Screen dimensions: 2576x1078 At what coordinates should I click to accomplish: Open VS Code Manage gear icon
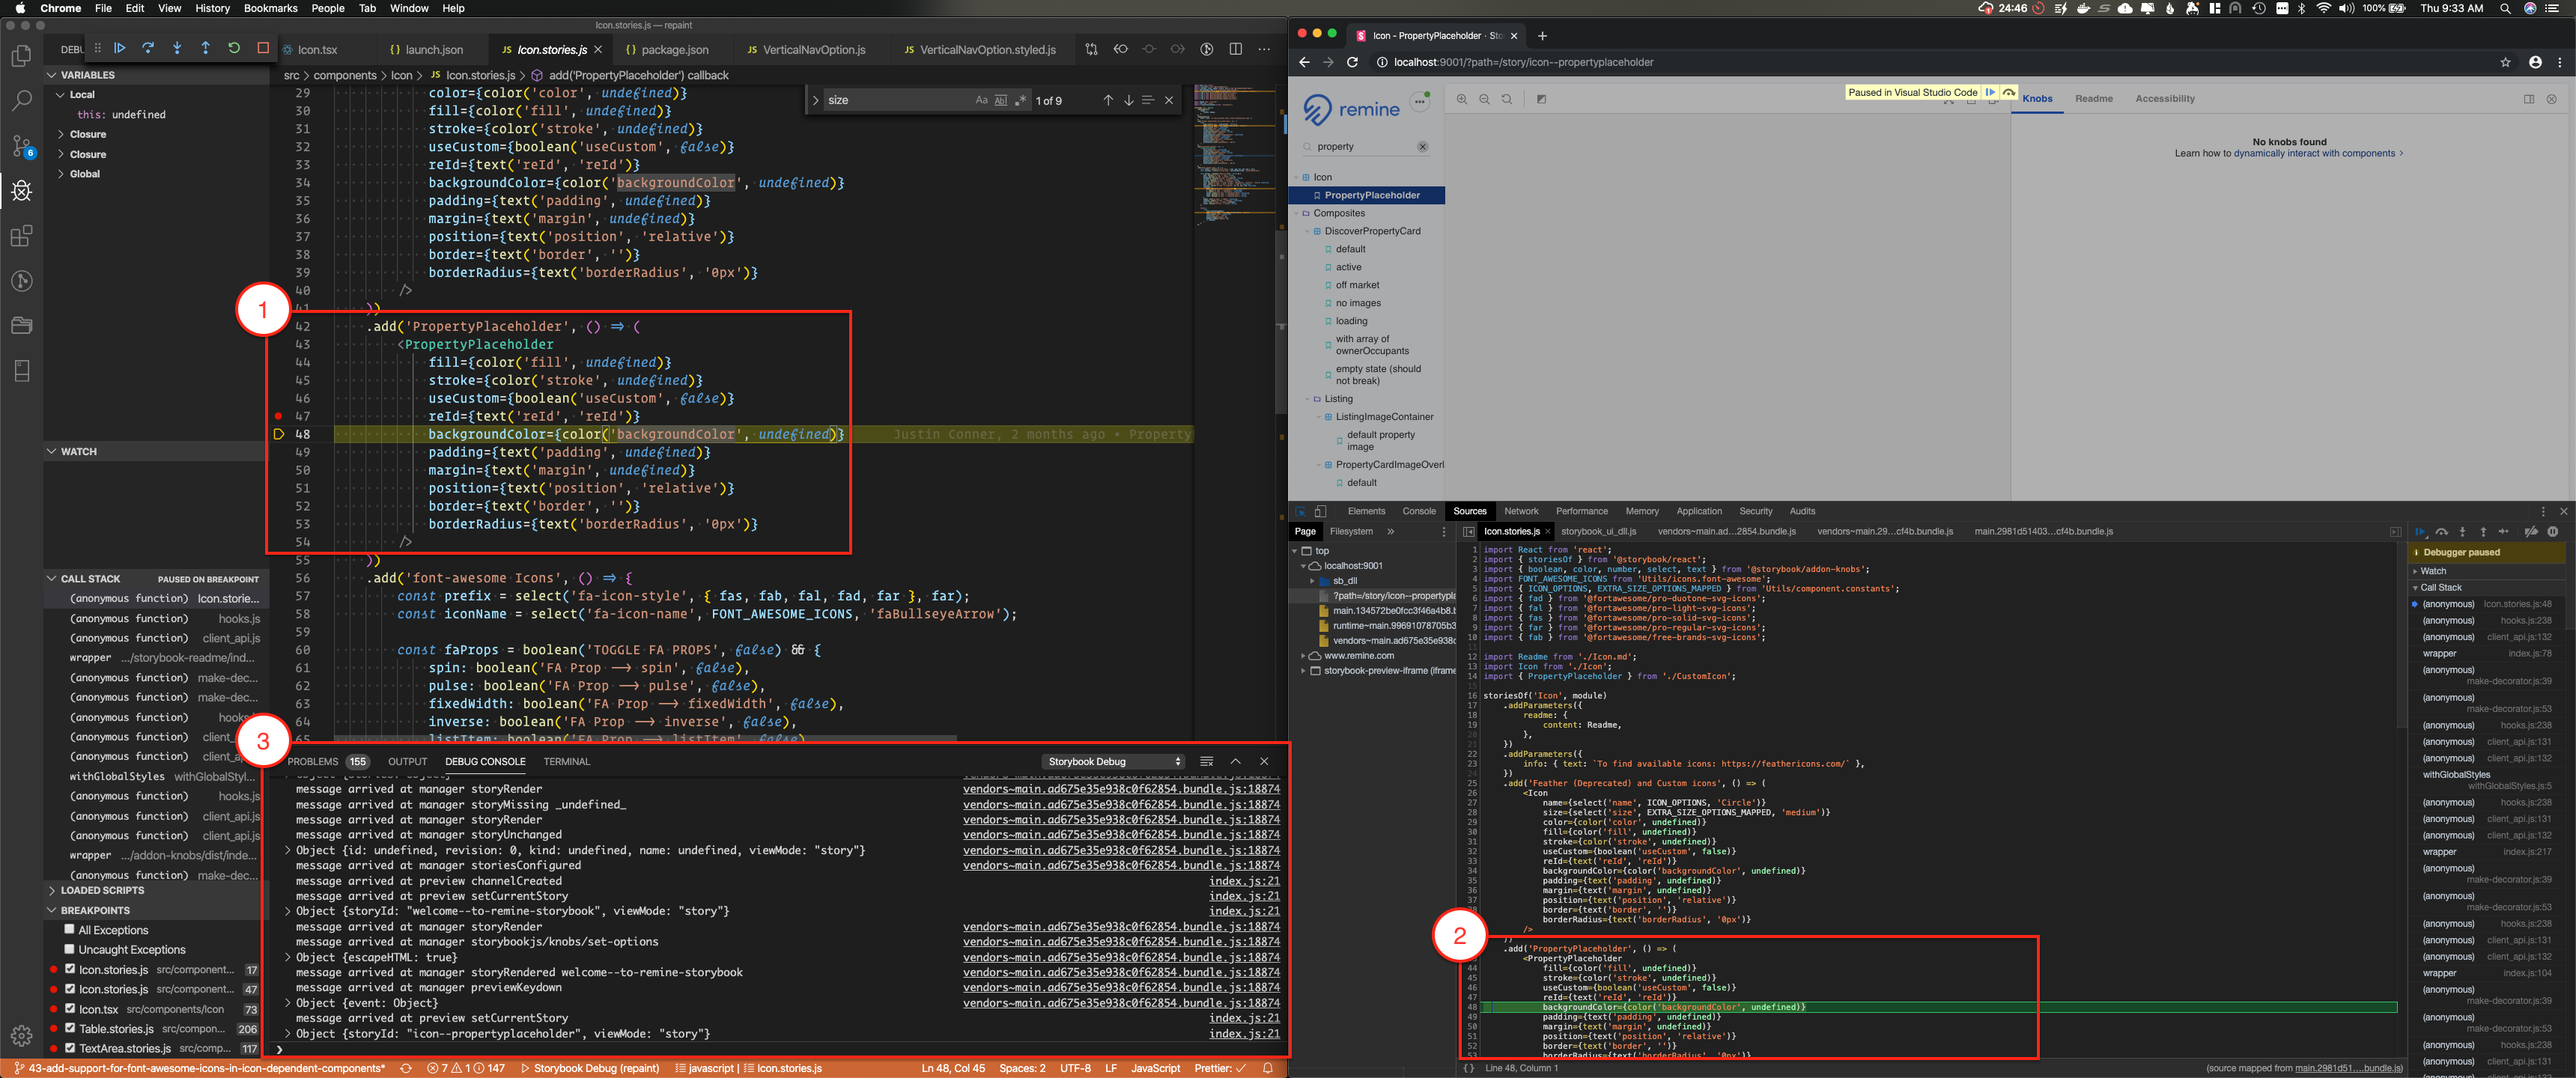click(x=21, y=1036)
